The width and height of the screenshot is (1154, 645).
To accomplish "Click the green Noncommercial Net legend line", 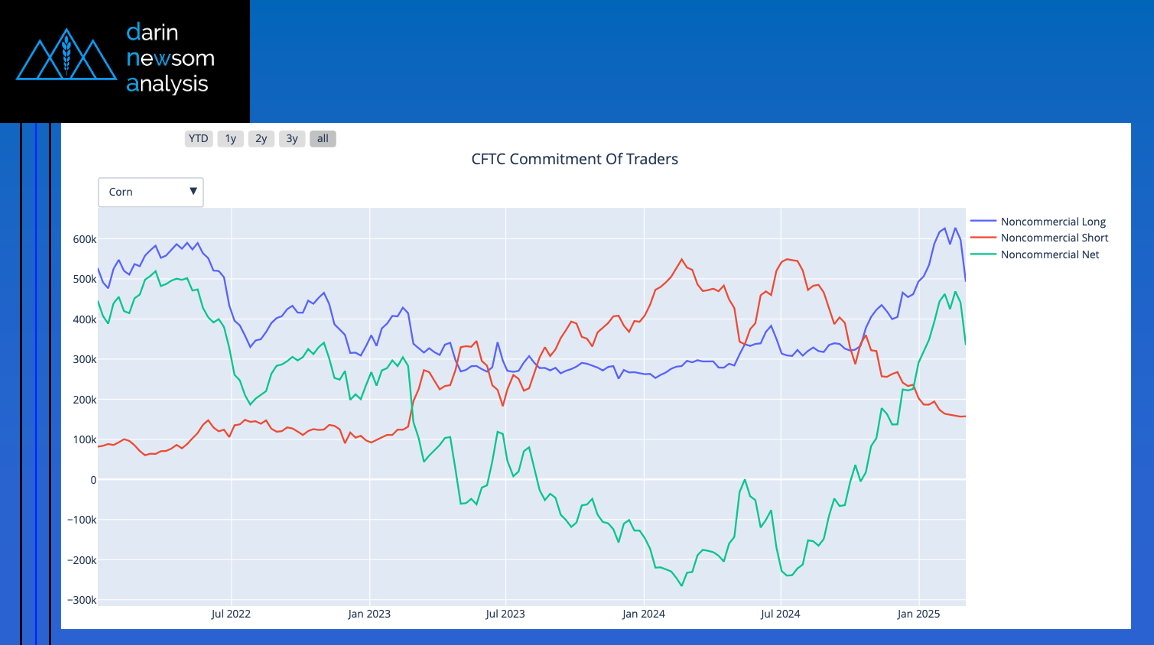I will pos(983,255).
